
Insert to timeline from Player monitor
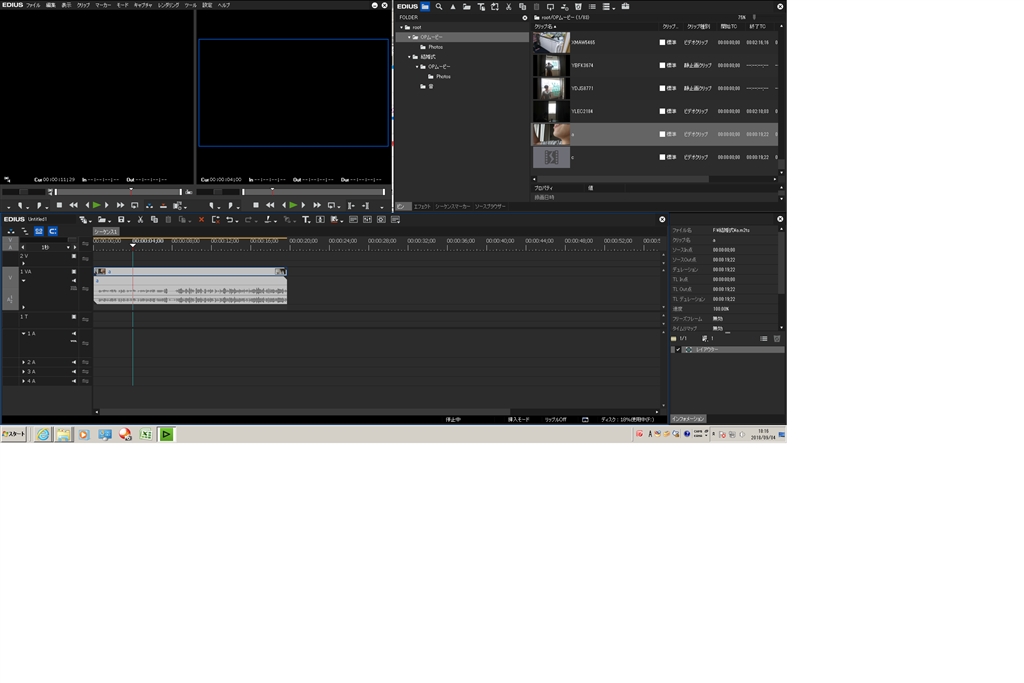point(150,205)
